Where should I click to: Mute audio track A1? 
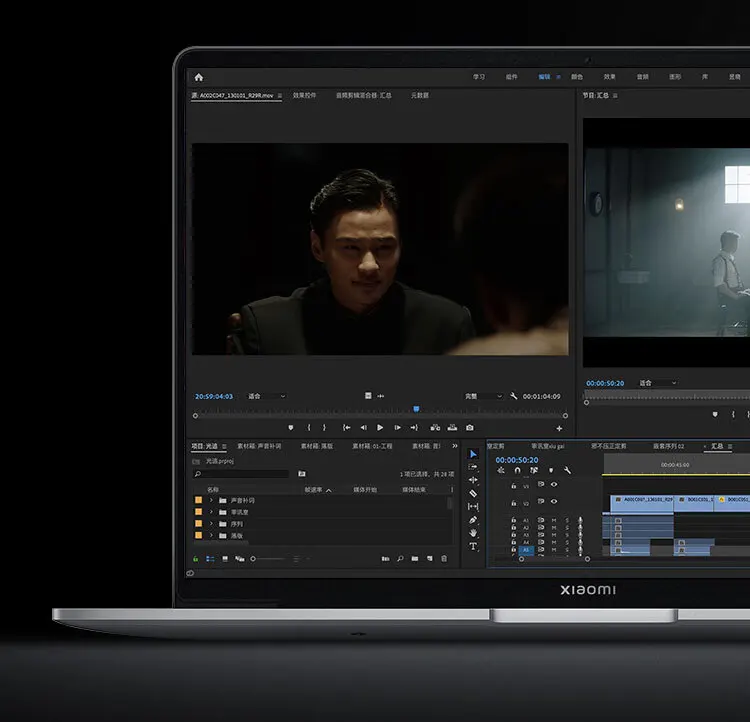coord(554,520)
